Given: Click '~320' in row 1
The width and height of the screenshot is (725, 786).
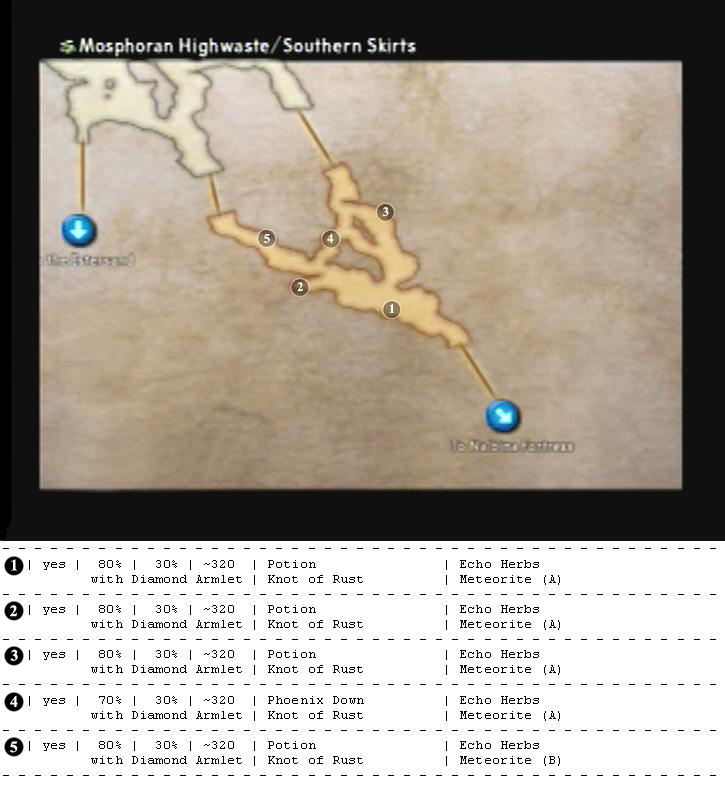Looking at the screenshot, I should click(219, 564).
